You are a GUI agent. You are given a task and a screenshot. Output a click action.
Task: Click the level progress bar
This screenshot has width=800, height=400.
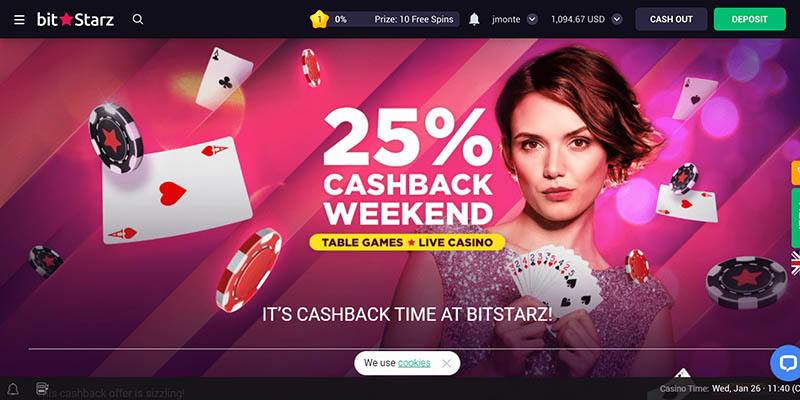(393, 19)
